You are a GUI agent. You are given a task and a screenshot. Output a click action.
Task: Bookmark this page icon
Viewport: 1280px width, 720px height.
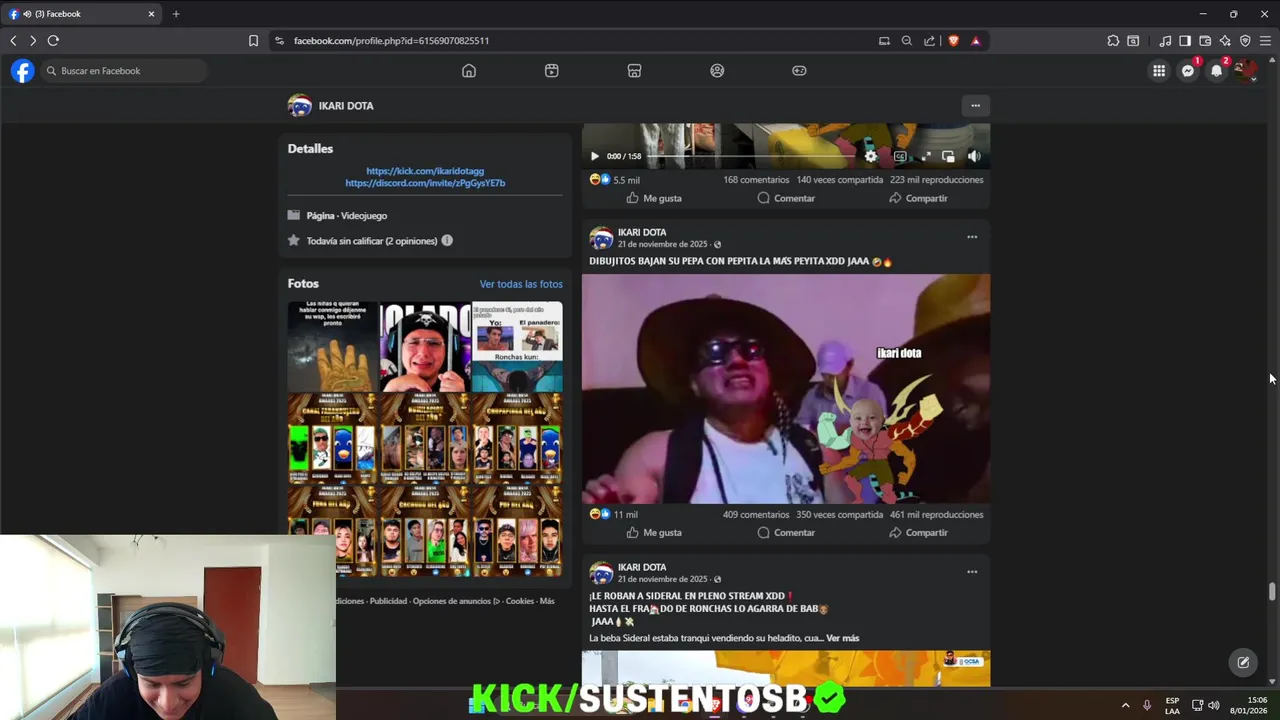253,41
